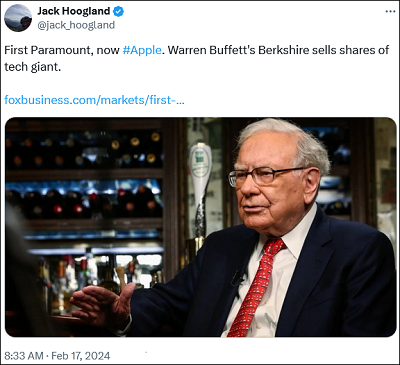
Task: Click the blue verified checkmark badge
Action: point(118,11)
